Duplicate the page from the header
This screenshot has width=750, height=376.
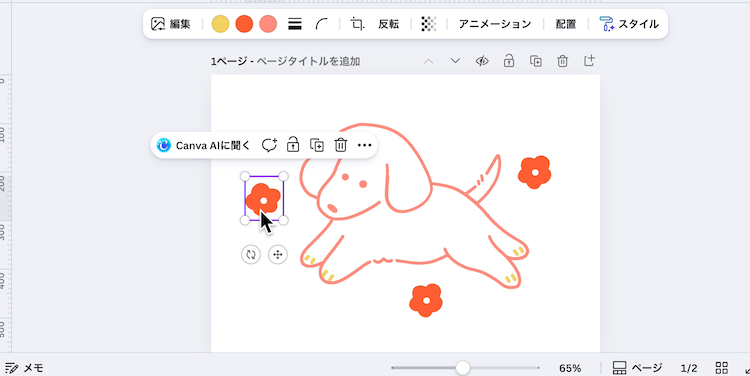(536, 61)
